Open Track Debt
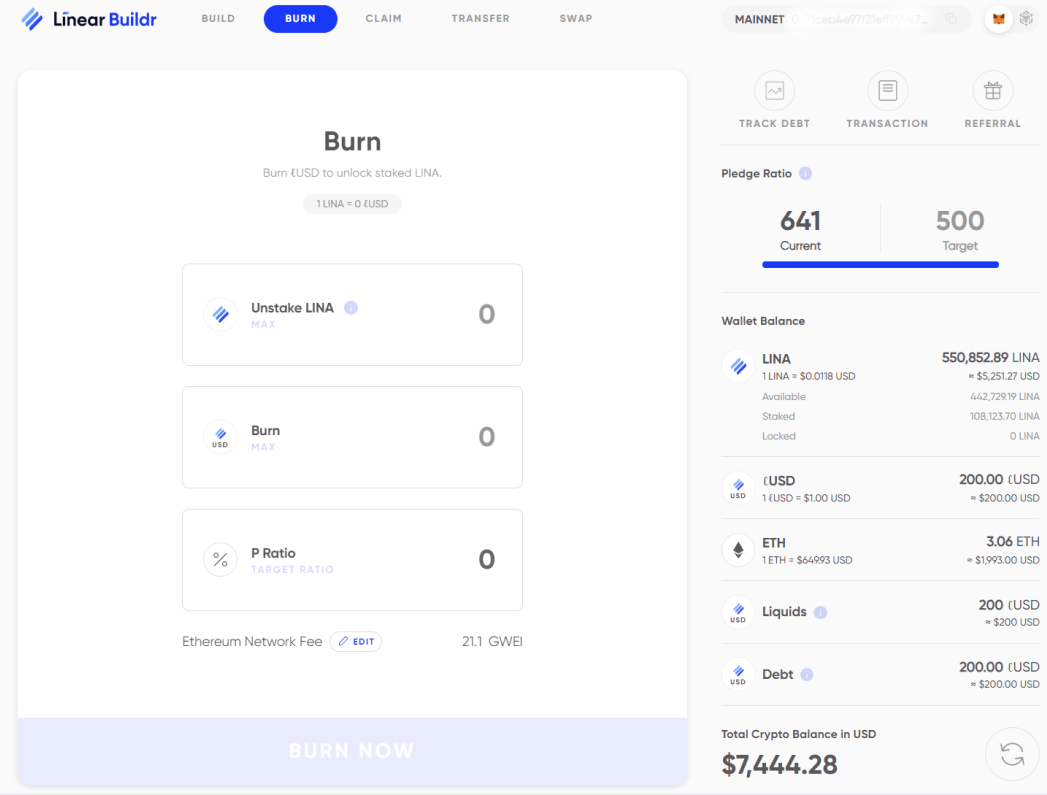 pyautogui.click(x=775, y=100)
